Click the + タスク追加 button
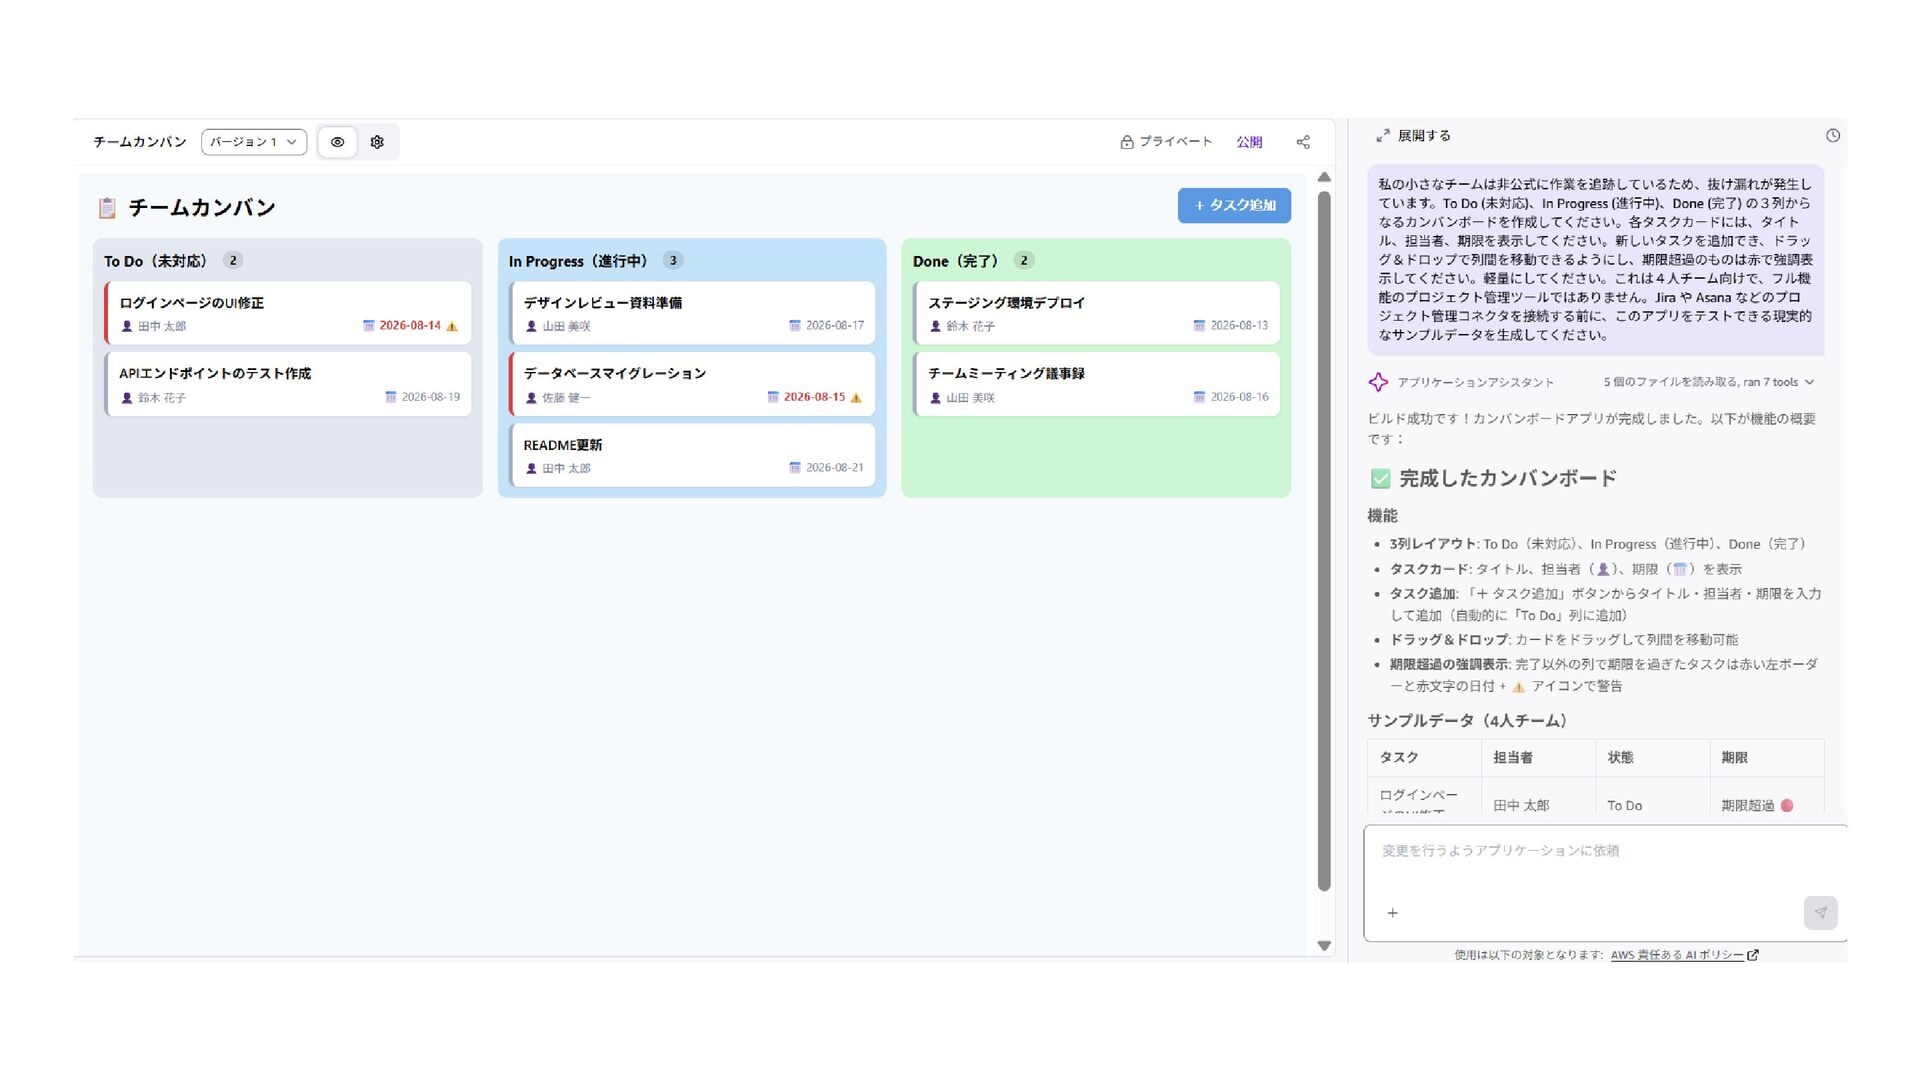Image resolution: width=1920 pixels, height=1080 pixels. coord(1234,205)
